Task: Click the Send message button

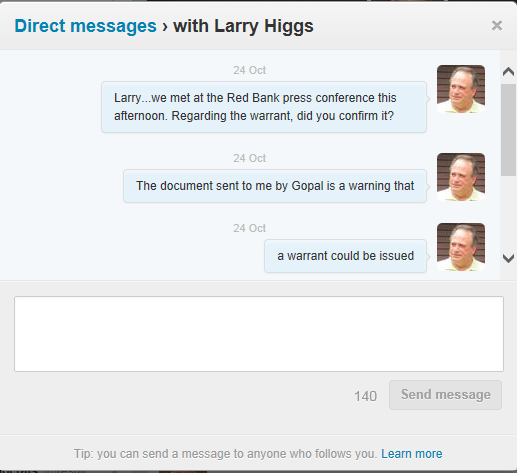Action: tap(445, 395)
